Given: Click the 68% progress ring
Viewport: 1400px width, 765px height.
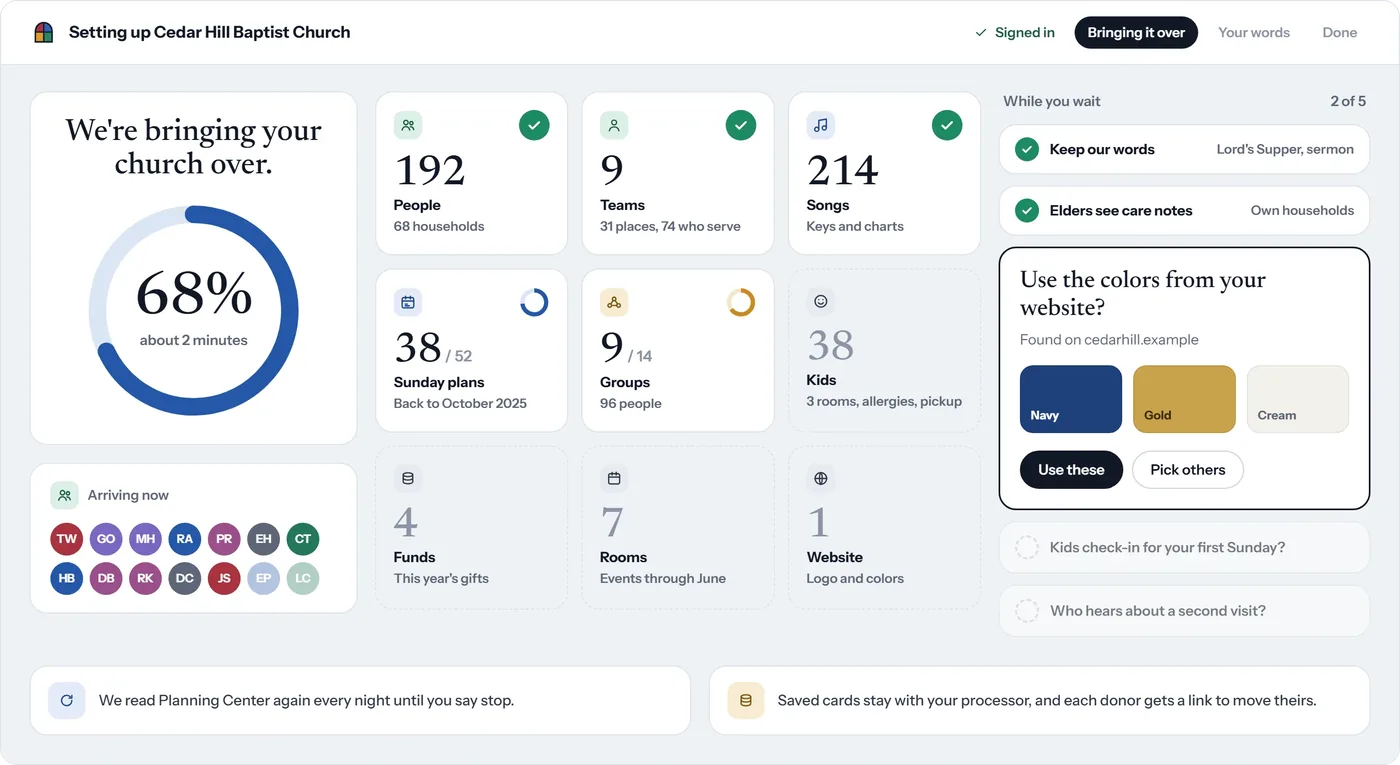Looking at the screenshot, I should pos(193,310).
